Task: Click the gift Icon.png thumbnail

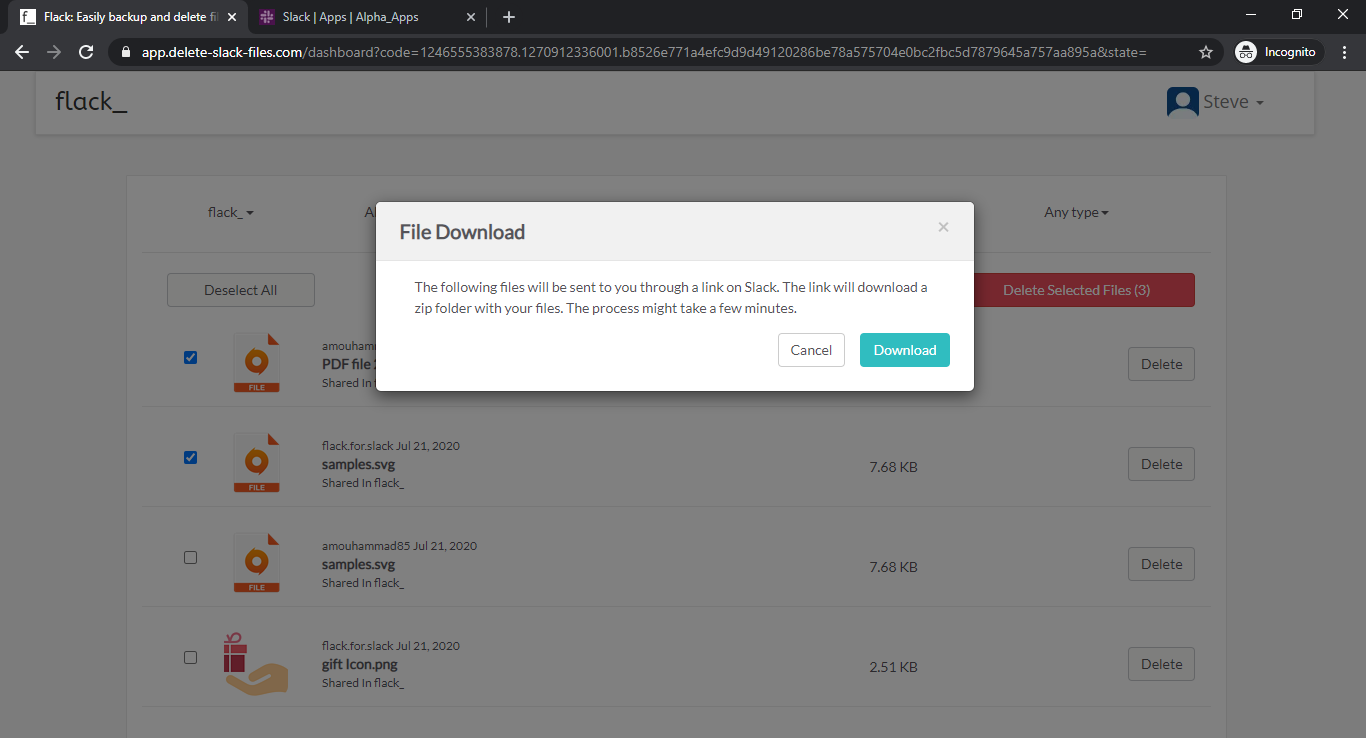Action: click(x=255, y=663)
